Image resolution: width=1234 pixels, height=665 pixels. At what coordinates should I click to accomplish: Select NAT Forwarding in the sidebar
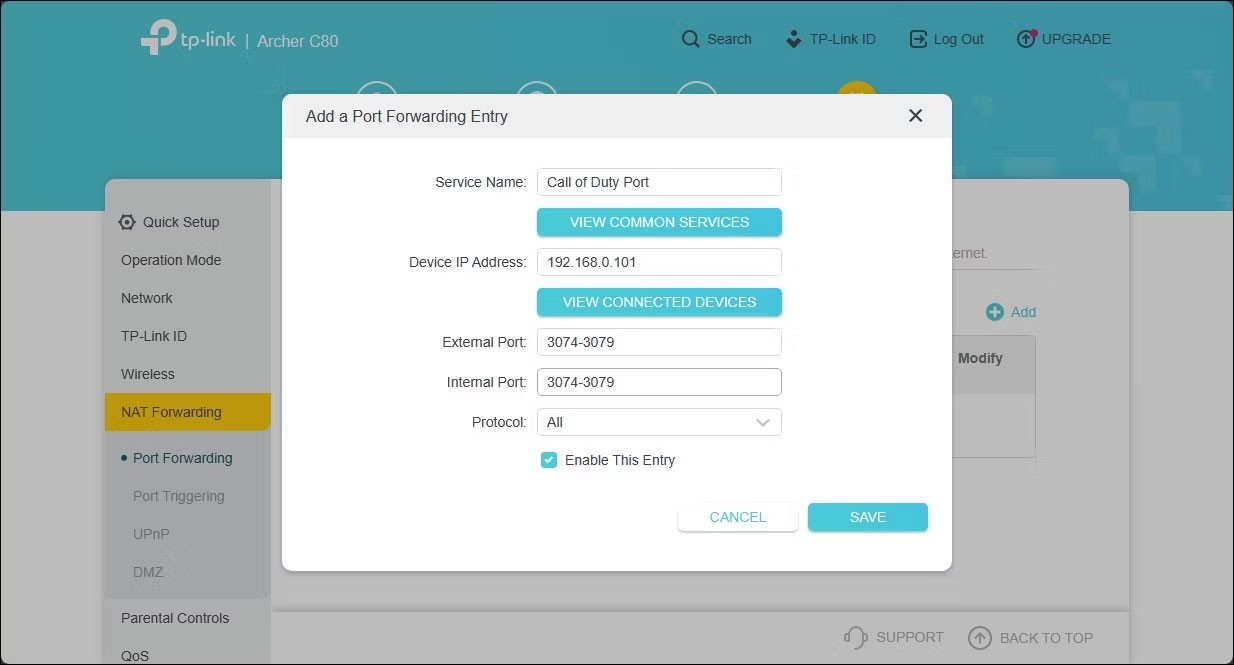click(x=171, y=412)
